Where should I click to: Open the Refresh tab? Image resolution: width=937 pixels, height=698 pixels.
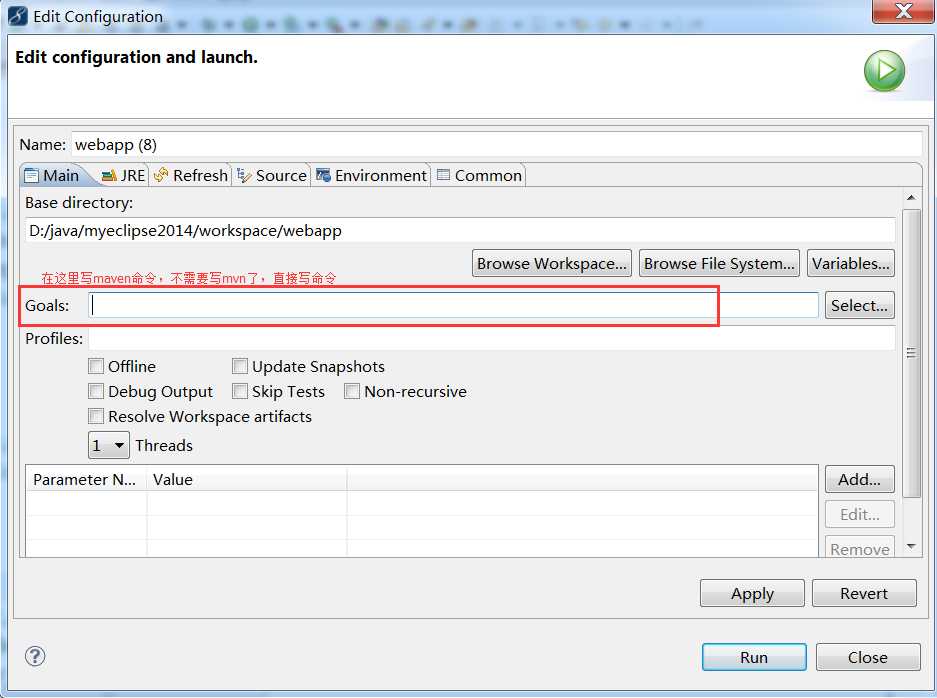click(191, 176)
